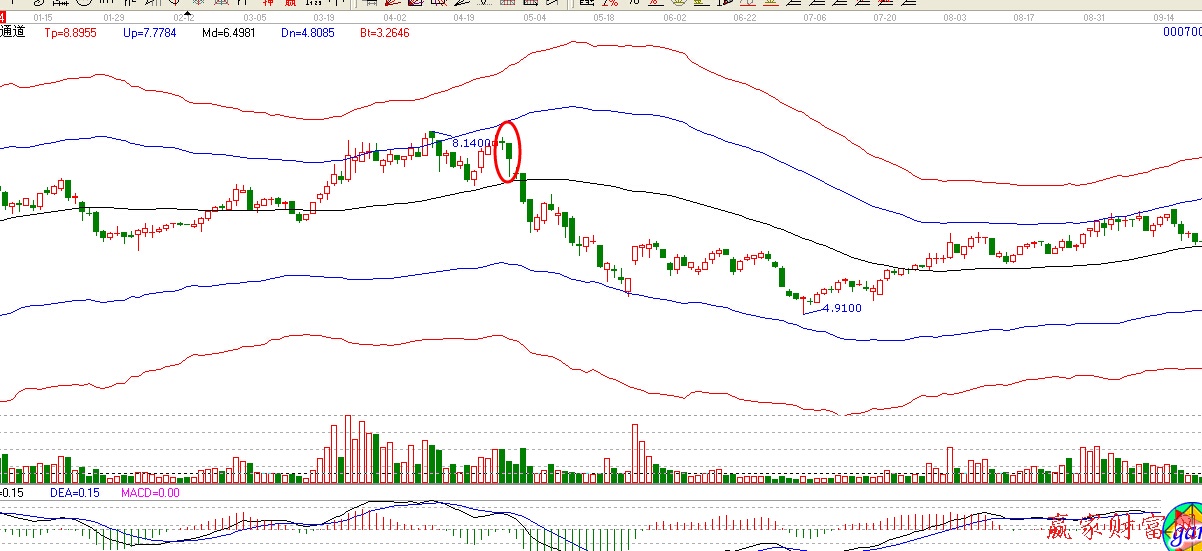Click the Up=7.7784 upper band value
Screen dimensions: 1202x551
151,32
